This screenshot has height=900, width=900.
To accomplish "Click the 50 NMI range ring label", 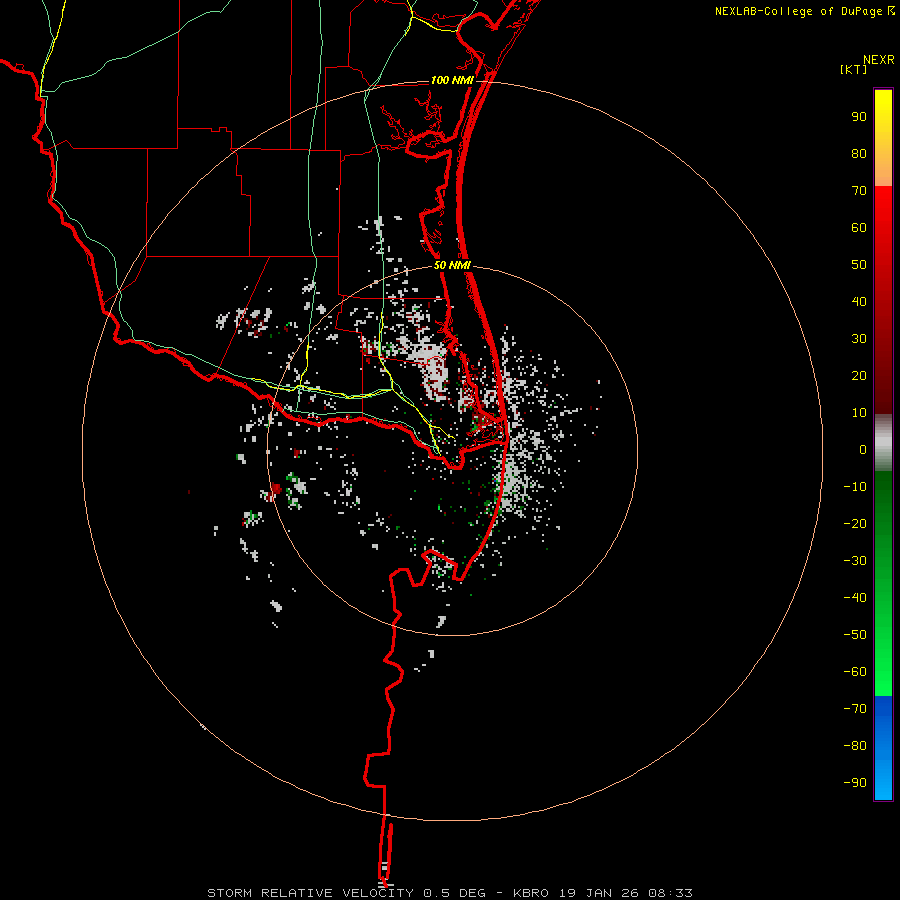I will (452, 265).
